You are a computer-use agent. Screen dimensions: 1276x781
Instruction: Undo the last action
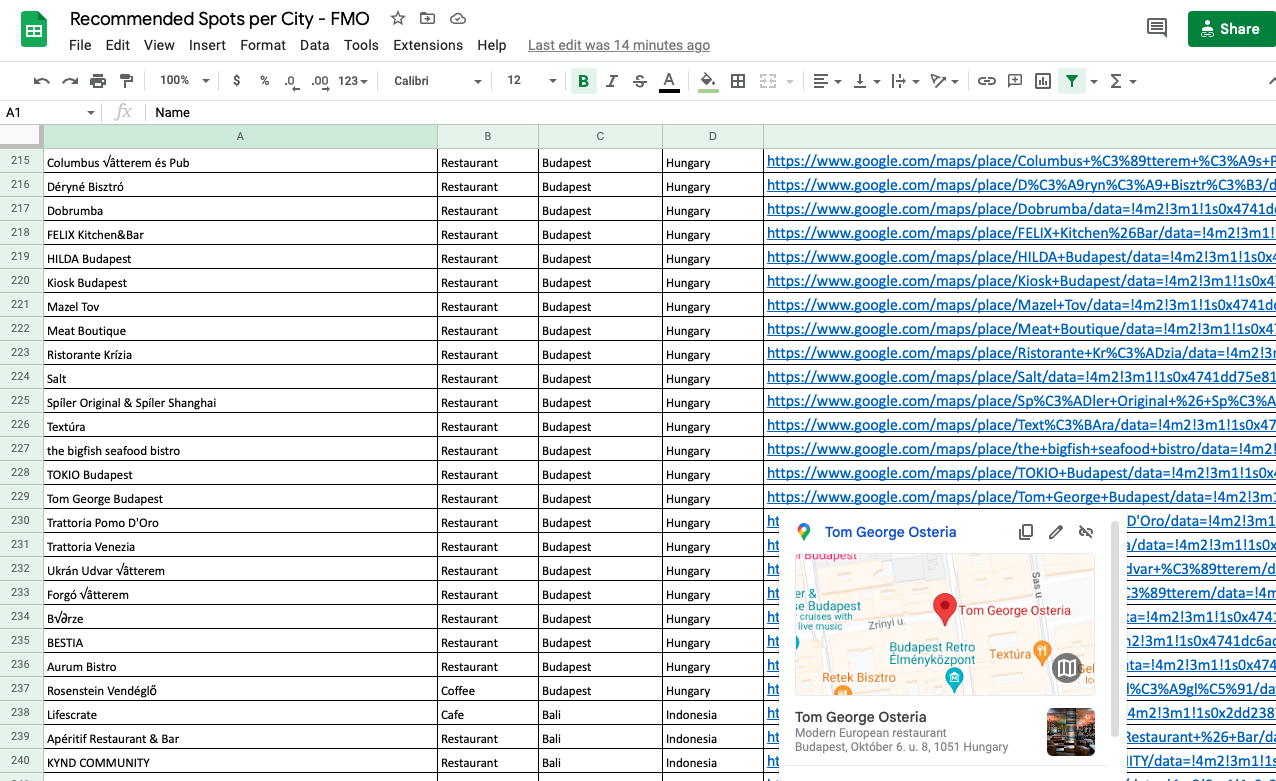(41, 81)
